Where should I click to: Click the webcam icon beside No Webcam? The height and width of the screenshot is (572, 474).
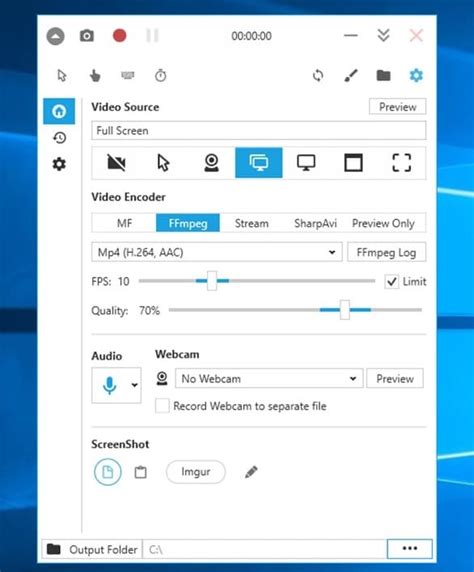pos(162,379)
